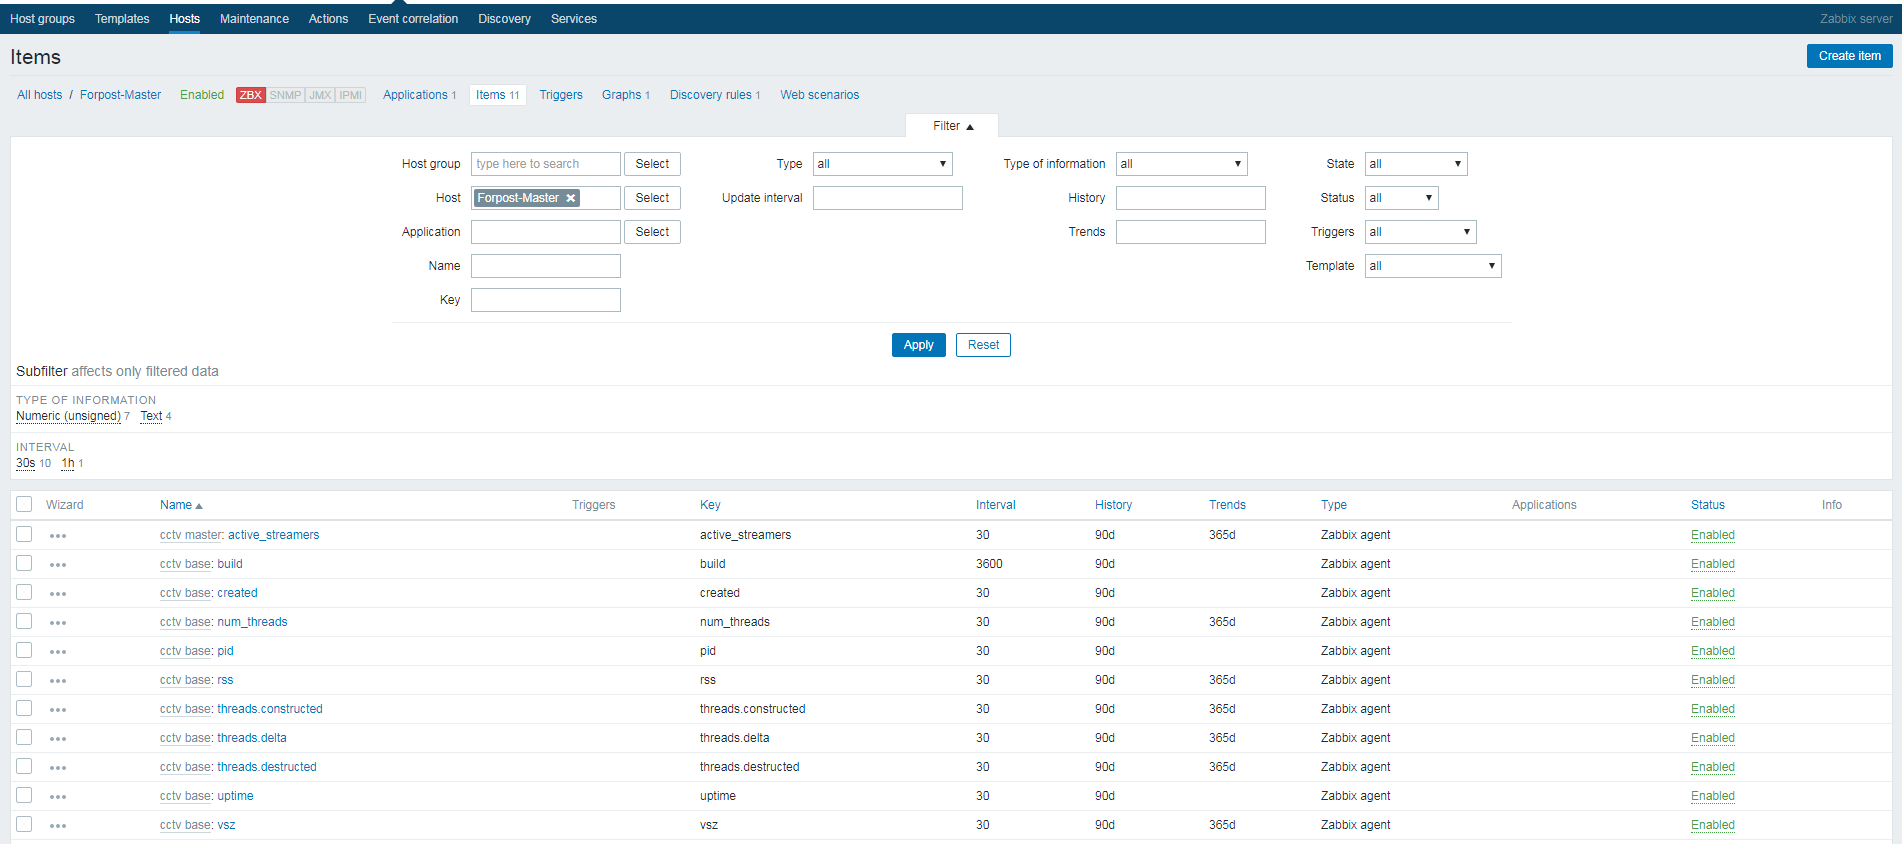Image resolution: width=1902 pixels, height=844 pixels.
Task: Check the box for threads.delta item
Action: coord(24,737)
